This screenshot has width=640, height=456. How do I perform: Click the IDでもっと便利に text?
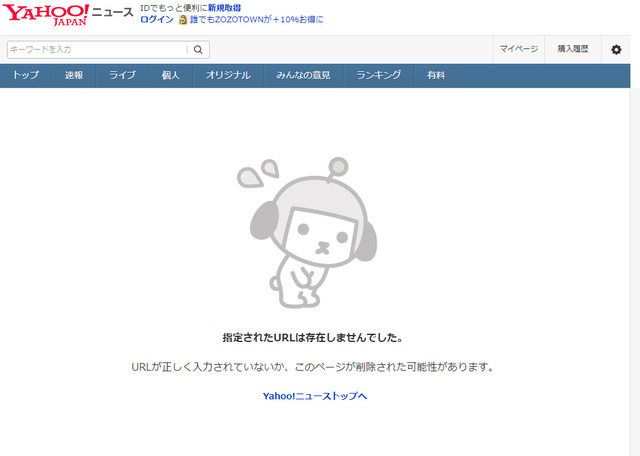coord(174,8)
